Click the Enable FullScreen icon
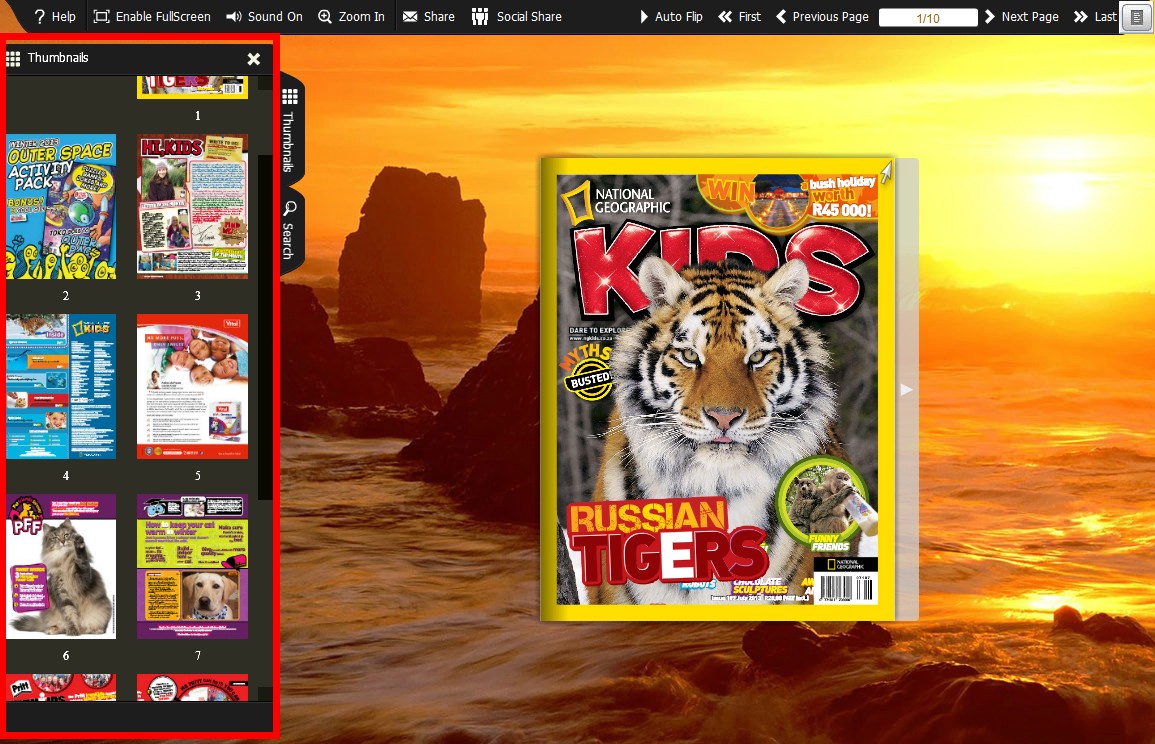This screenshot has width=1155, height=744. (102, 16)
